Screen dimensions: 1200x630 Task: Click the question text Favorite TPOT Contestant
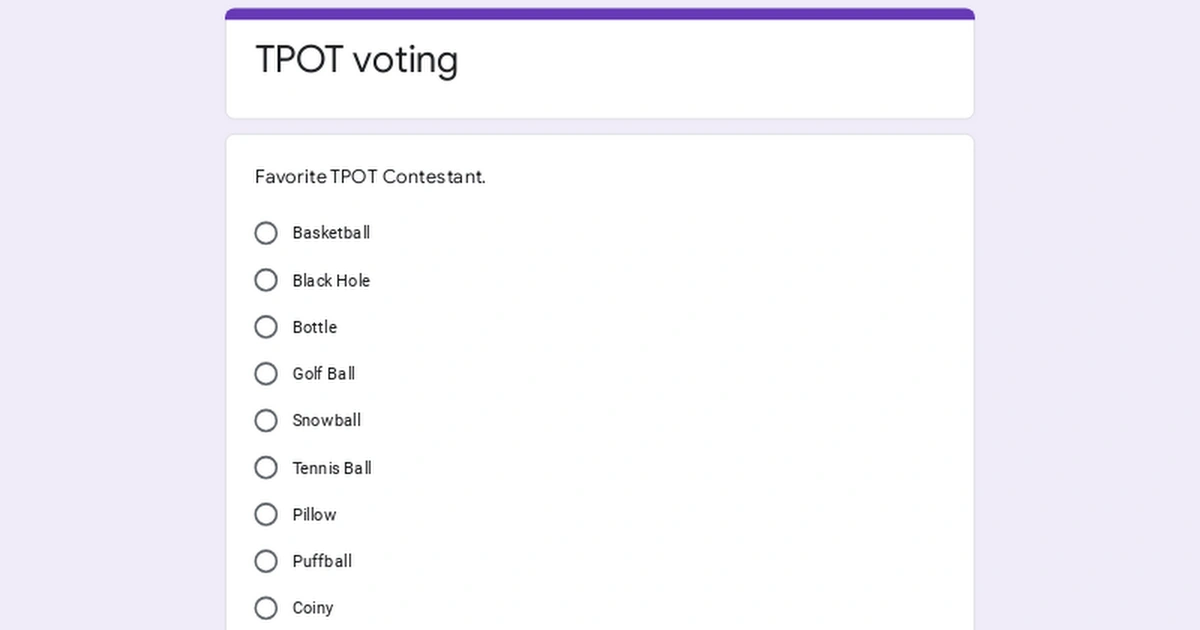pyautogui.click(x=369, y=177)
